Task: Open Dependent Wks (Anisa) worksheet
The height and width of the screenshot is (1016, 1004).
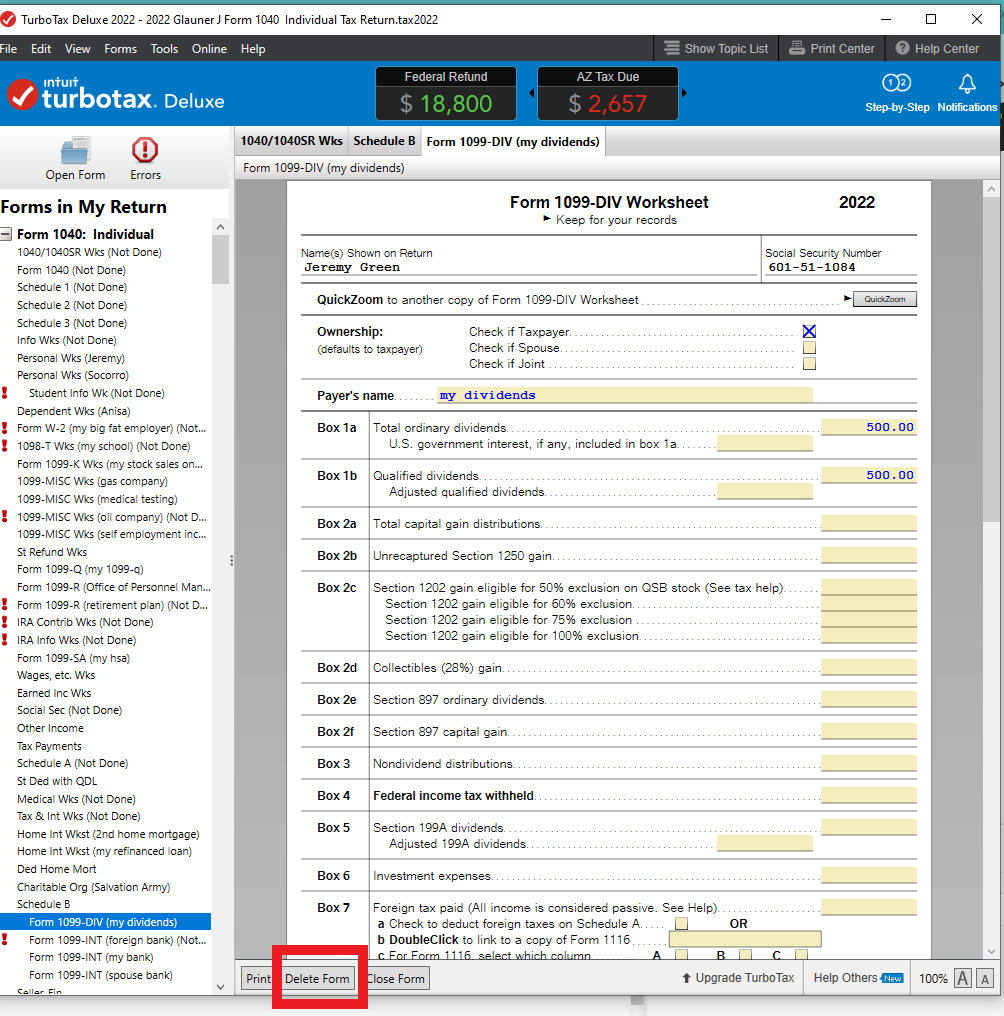Action: coord(73,411)
